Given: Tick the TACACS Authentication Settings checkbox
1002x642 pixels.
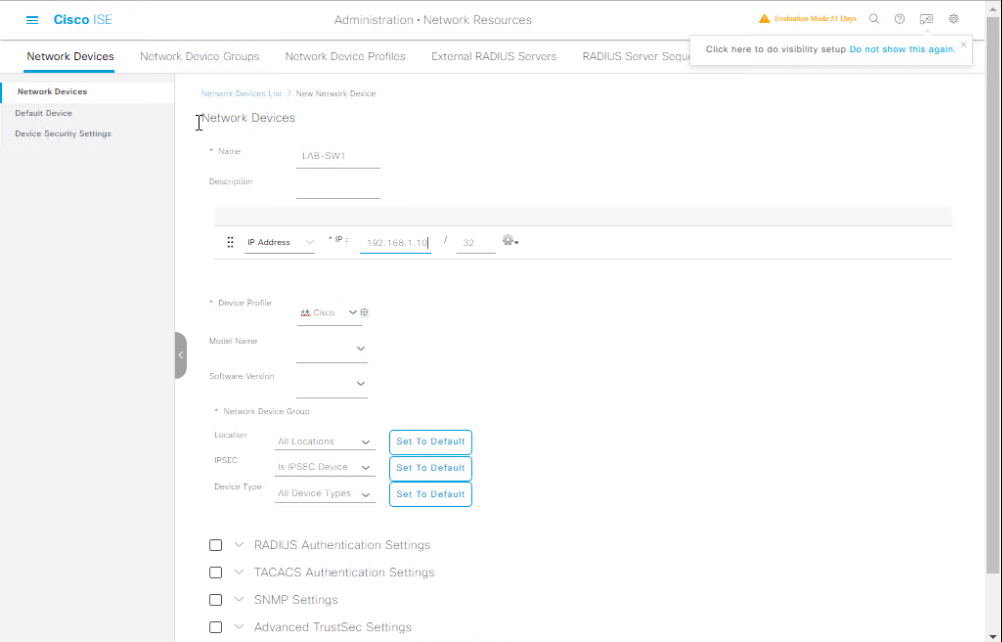Looking at the screenshot, I should tap(215, 573).
